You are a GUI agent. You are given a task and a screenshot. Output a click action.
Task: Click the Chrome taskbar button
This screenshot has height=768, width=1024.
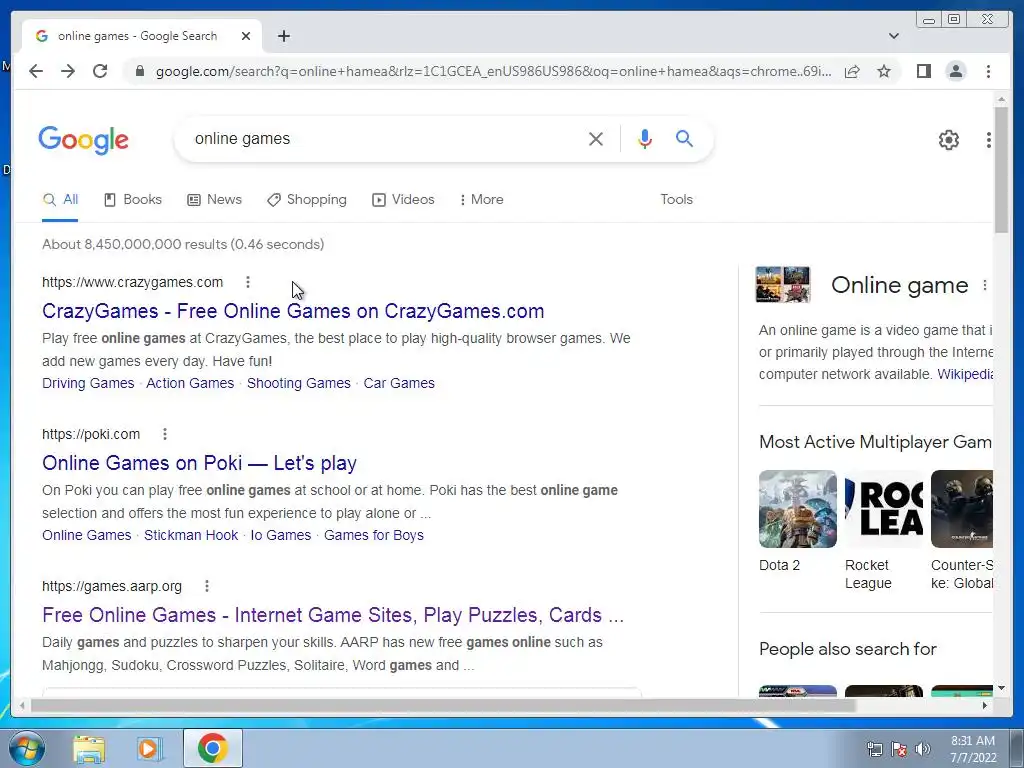coord(213,748)
